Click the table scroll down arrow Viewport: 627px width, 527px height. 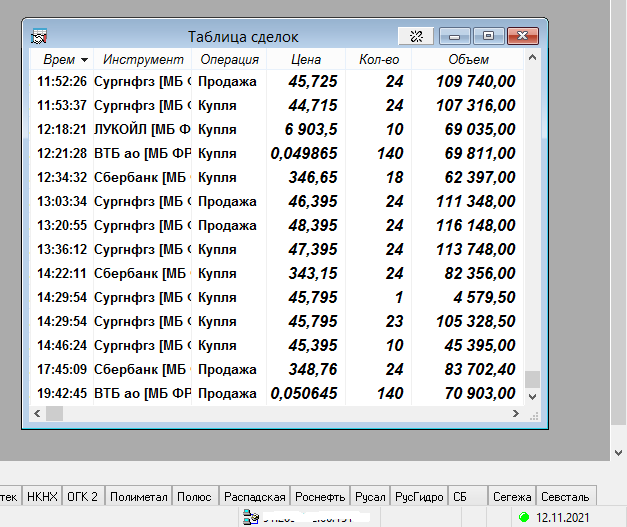point(532,397)
